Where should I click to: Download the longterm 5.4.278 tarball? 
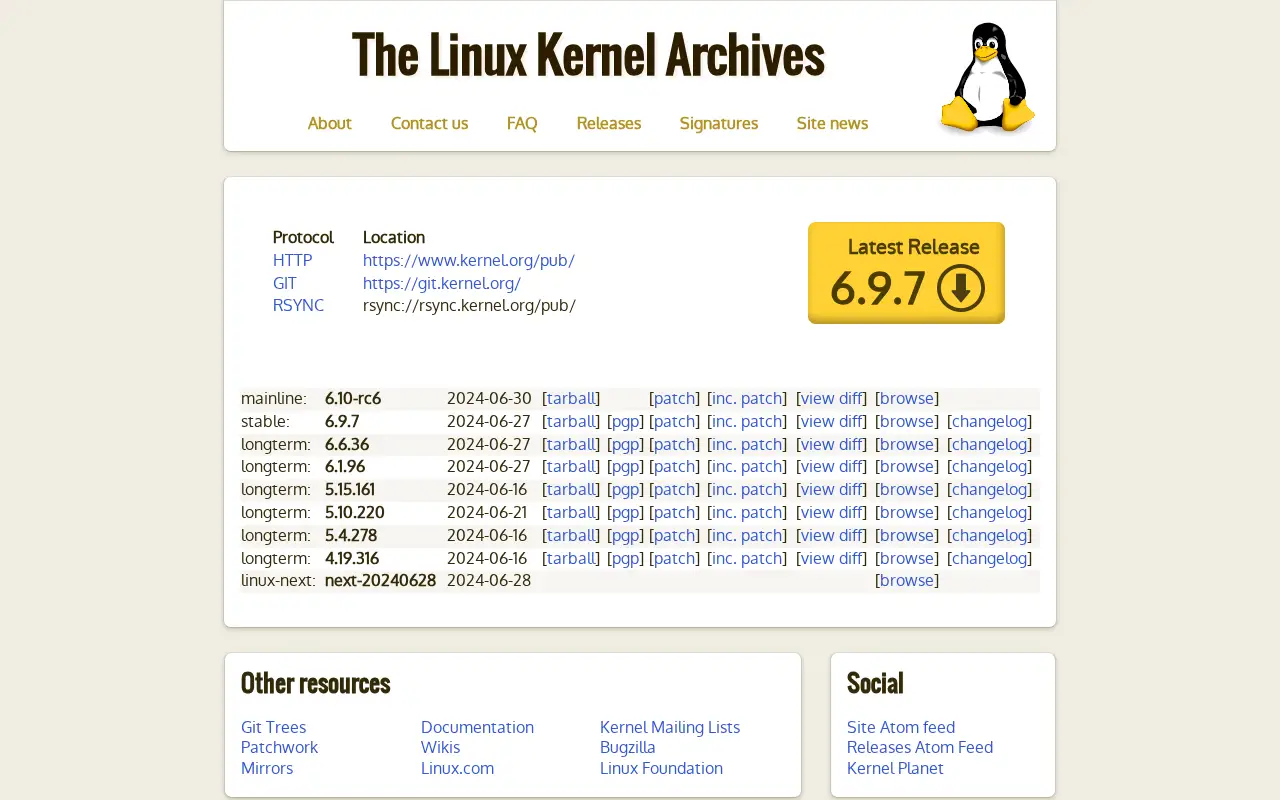pyautogui.click(x=571, y=535)
